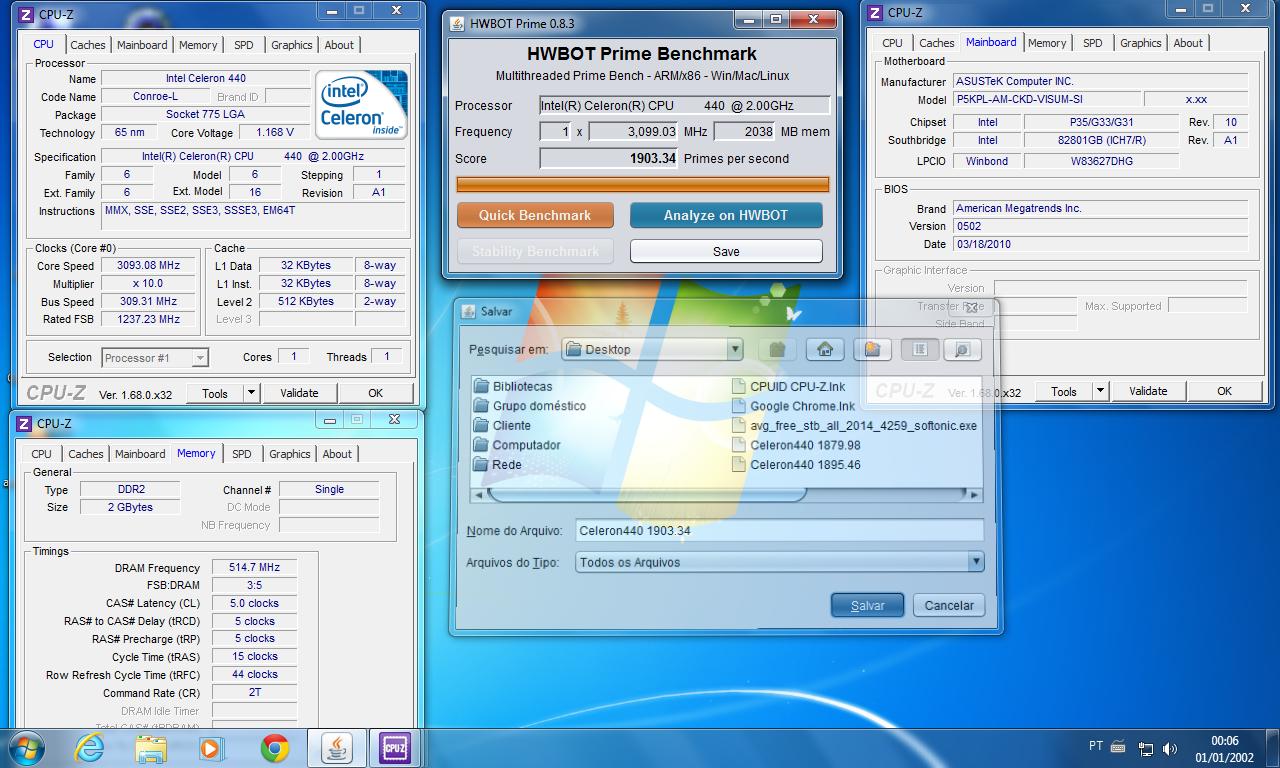This screenshot has width=1280, height=768.
Task: Open About tab in the CPU-tab CPU-Z window
Action: [339, 45]
